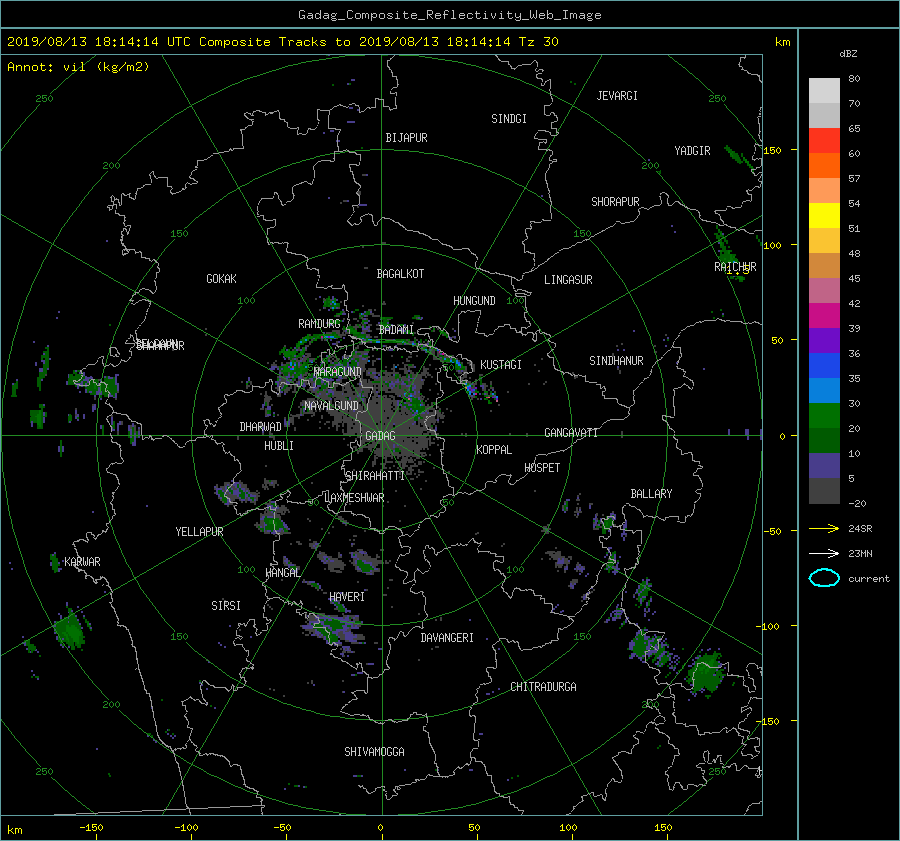900x841 pixels.
Task: Click the YELLAPUR city label
Action: point(199,532)
